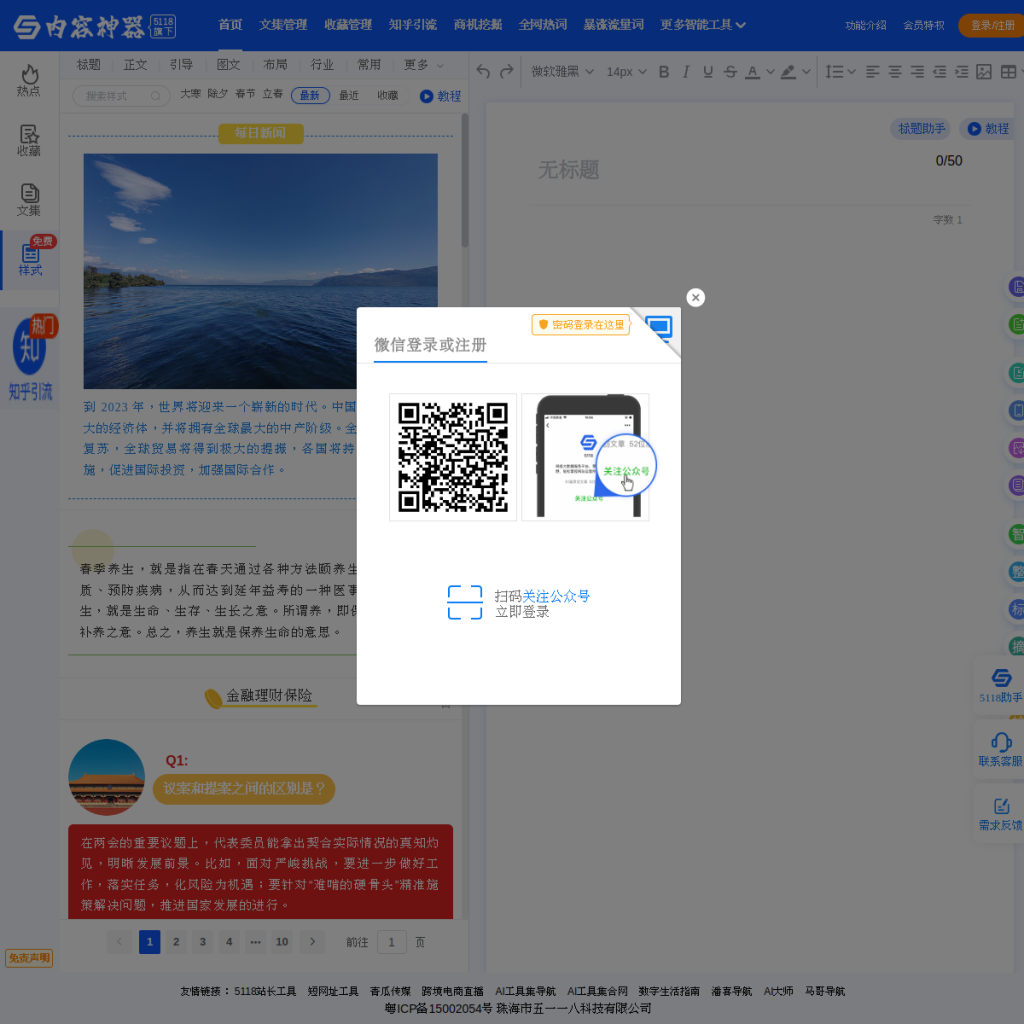This screenshot has width=1024, height=1024.
Task: Select the 行业 style tab
Action: [322, 65]
